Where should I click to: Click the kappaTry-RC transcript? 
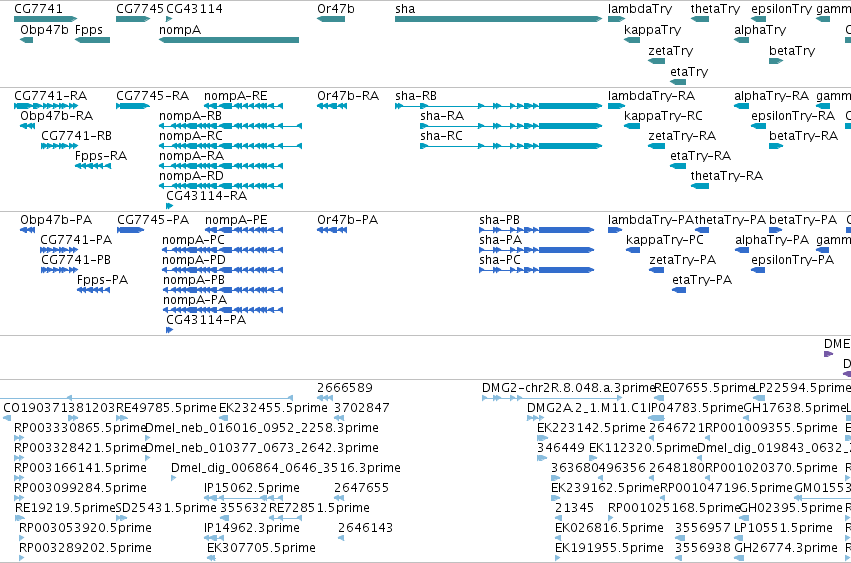tap(632, 126)
